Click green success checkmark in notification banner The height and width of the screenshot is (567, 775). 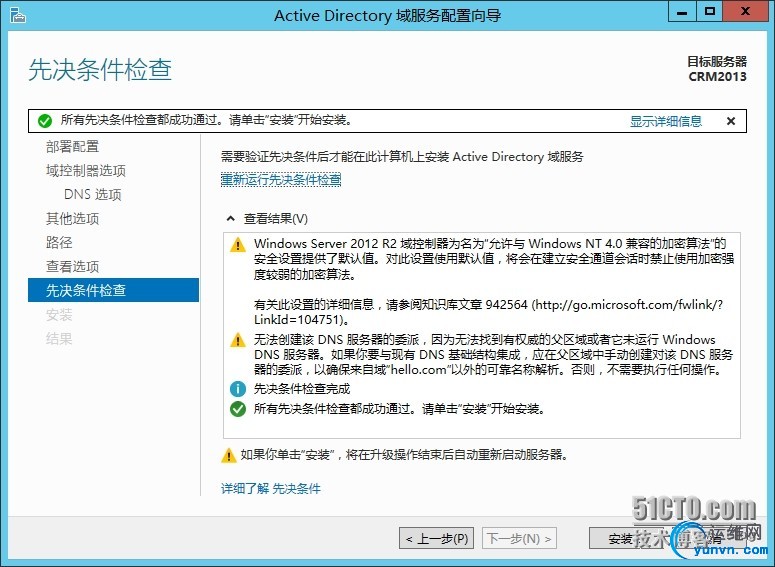(x=44, y=121)
